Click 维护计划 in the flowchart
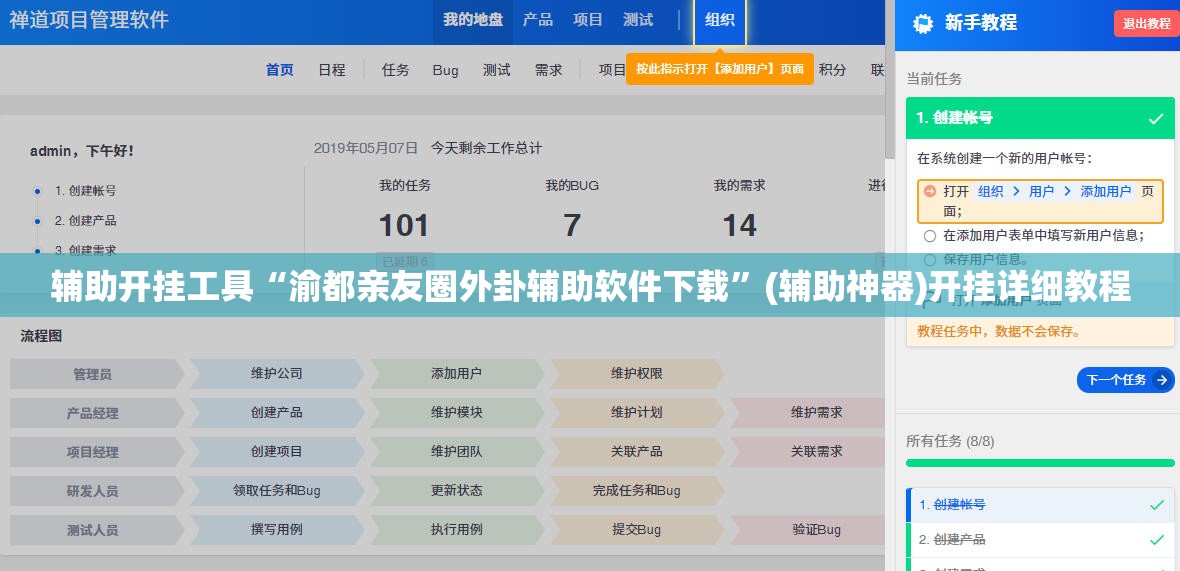This screenshot has width=1180, height=571. 637,412
